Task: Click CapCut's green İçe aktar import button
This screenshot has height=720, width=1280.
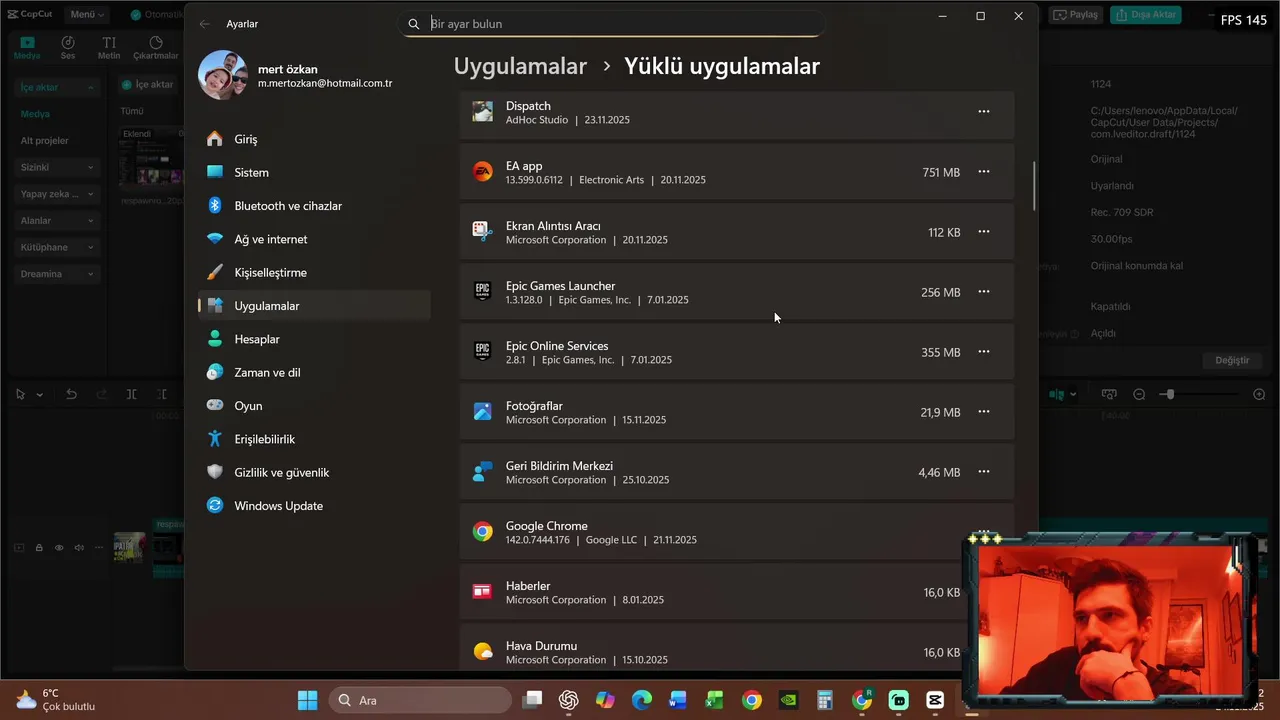Action: (148, 85)
